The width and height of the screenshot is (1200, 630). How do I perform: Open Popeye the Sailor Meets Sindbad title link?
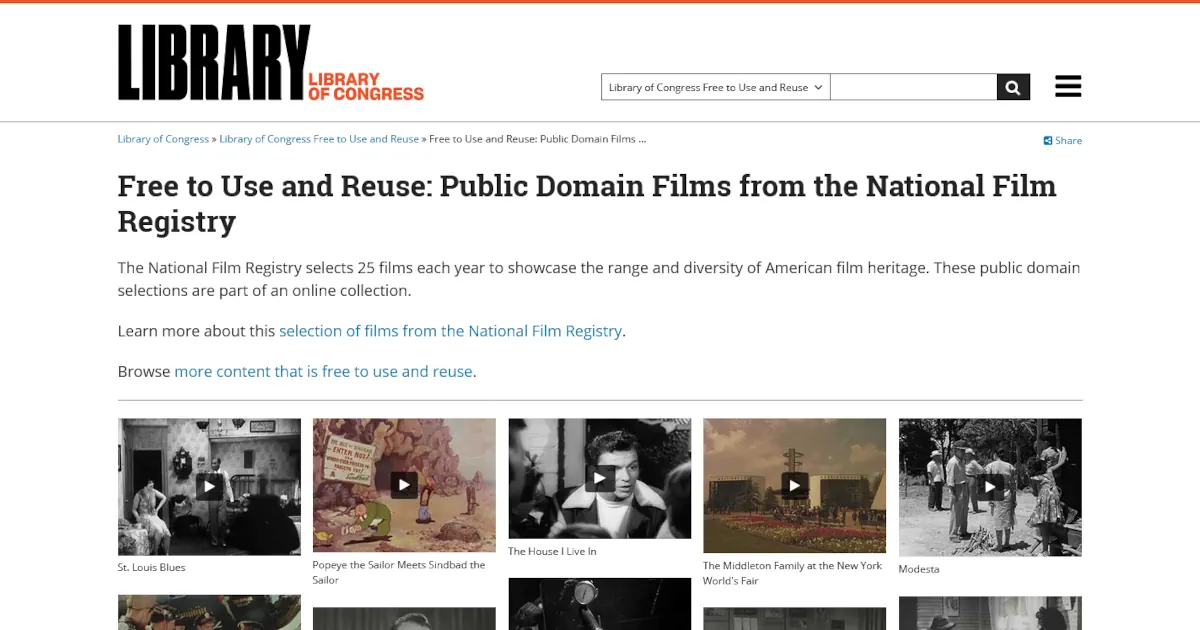click(399, 572)
